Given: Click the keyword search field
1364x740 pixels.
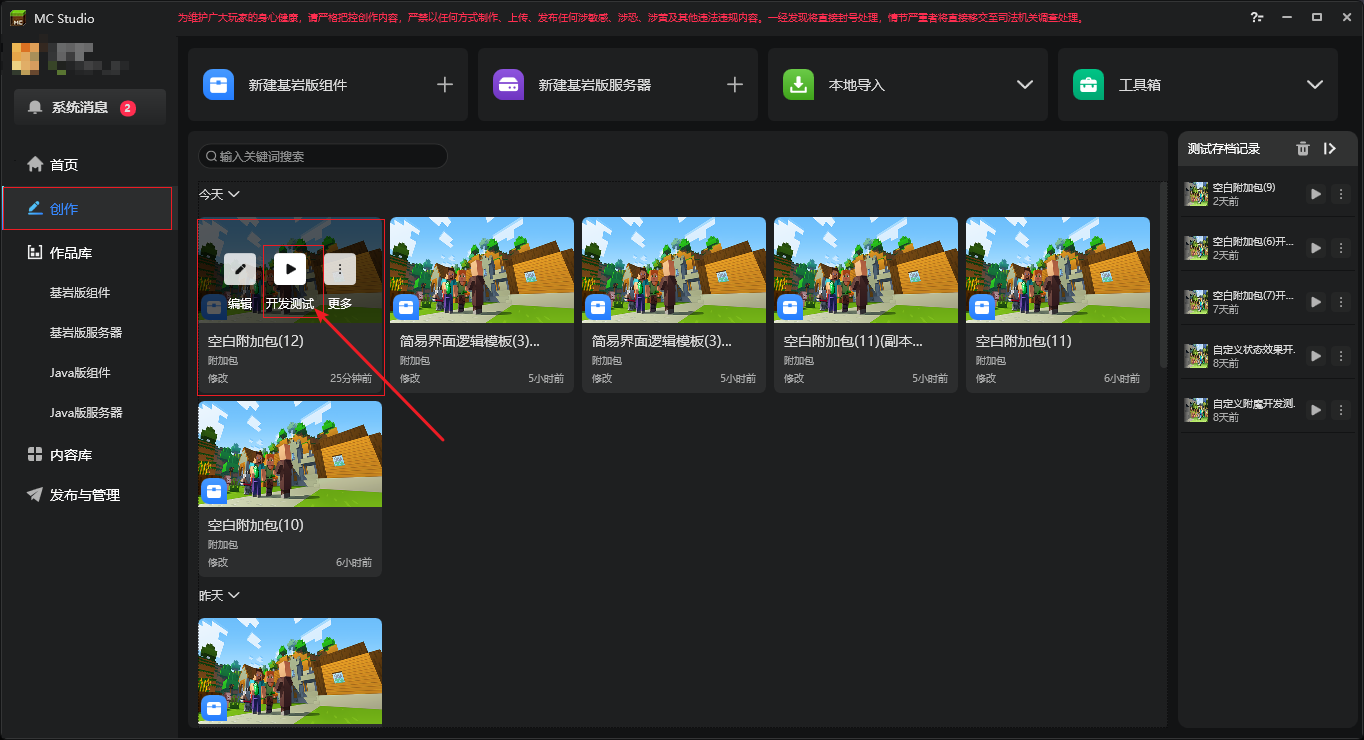Looking at the screenshot, I should point(323,156).
